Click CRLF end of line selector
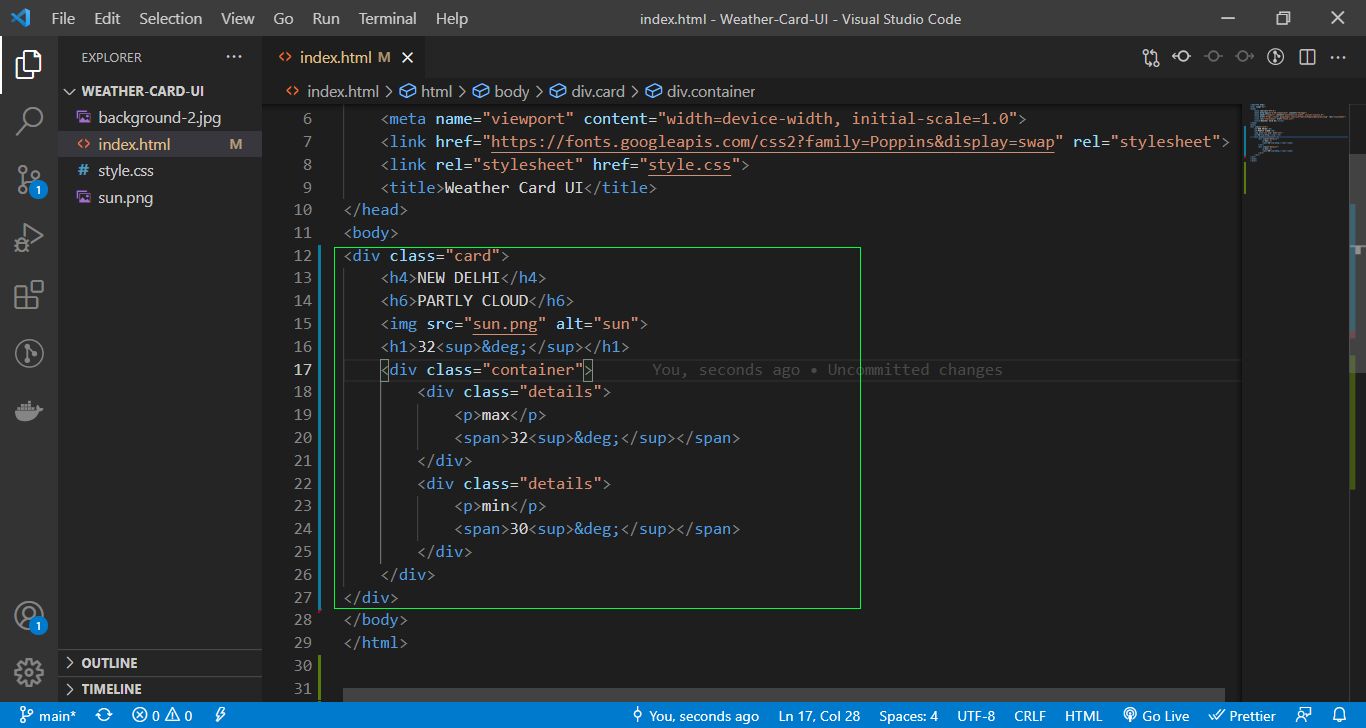1366x728 pixels. tap(1030, 716)
